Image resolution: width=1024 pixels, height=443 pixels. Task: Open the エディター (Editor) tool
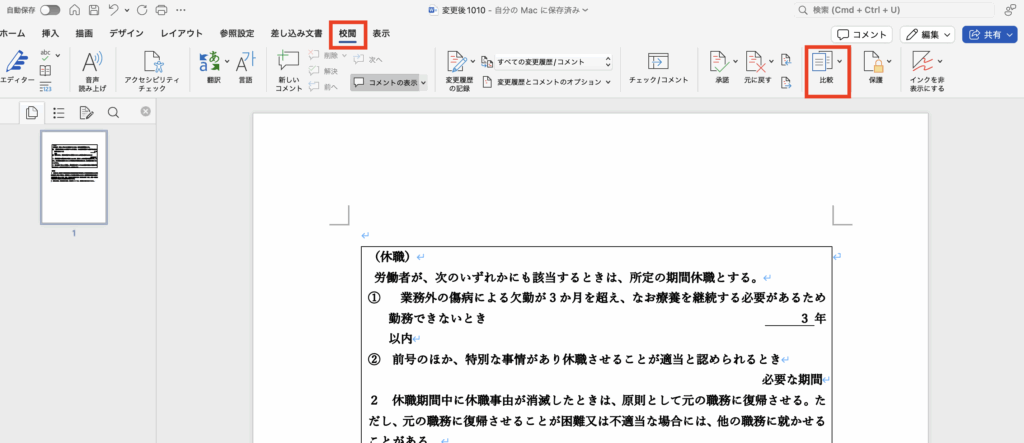(16, 63)
